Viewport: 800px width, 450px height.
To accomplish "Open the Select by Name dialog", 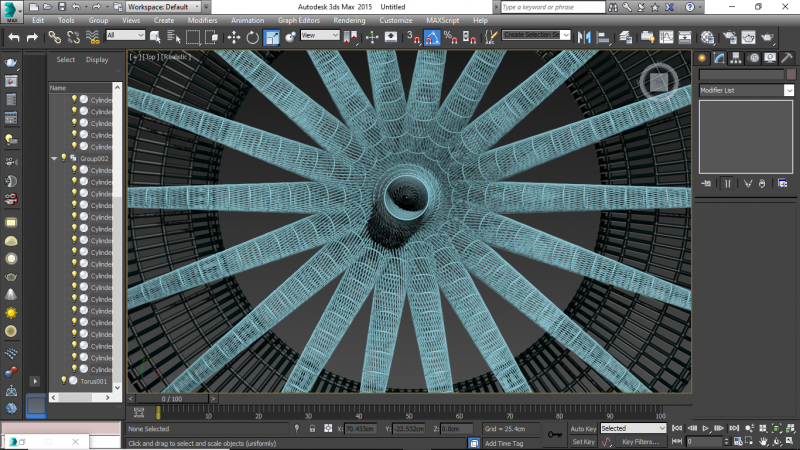I will coord(174,37).
